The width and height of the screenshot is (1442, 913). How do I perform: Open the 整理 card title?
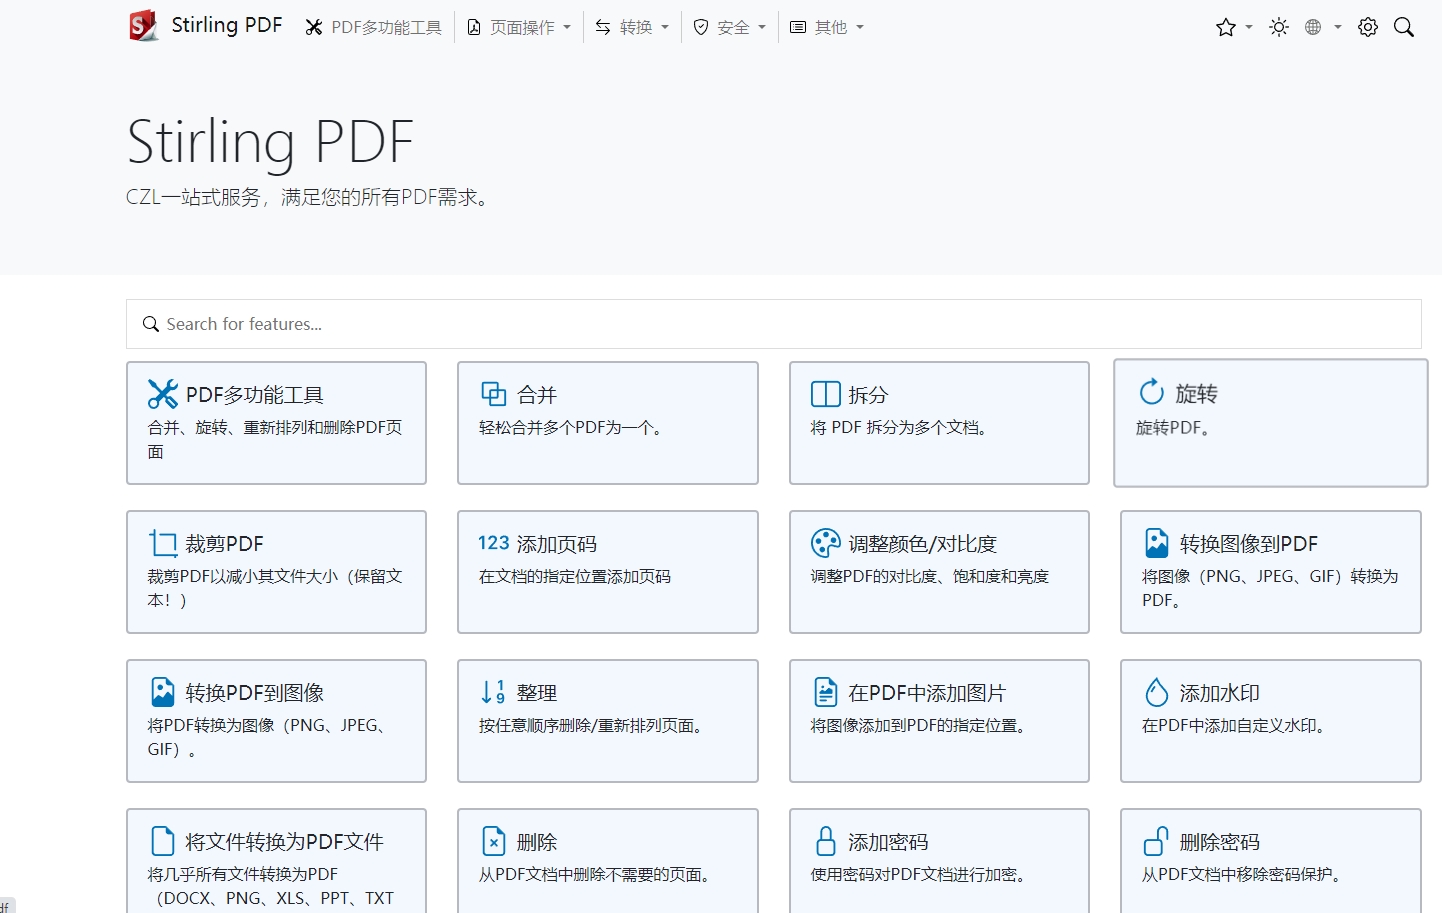537,693
